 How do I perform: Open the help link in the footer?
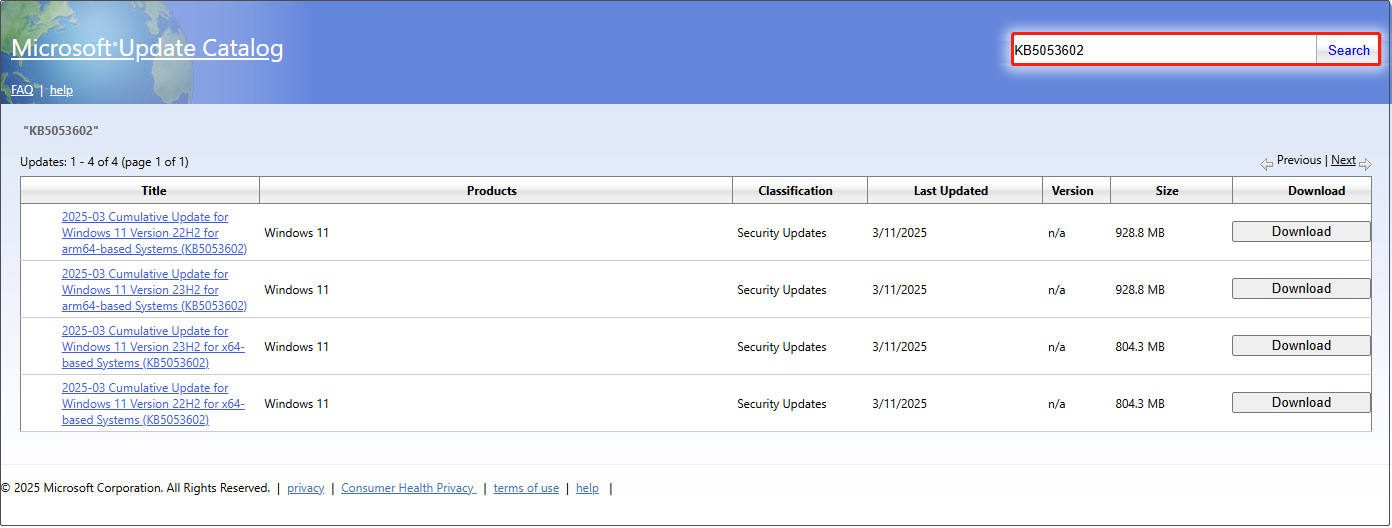tap(587, 488)
